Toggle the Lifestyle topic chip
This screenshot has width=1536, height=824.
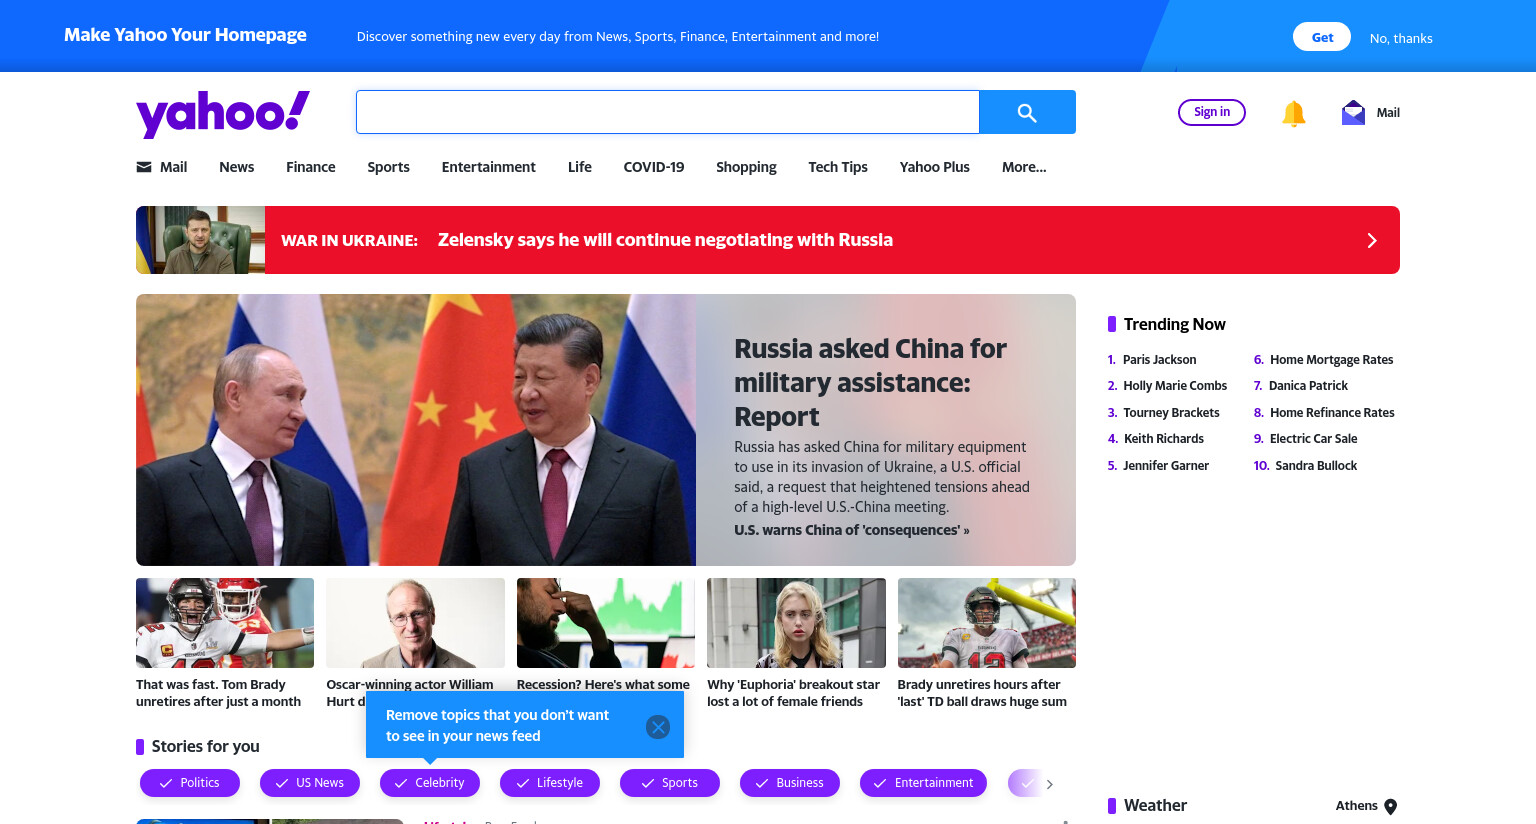550,783
